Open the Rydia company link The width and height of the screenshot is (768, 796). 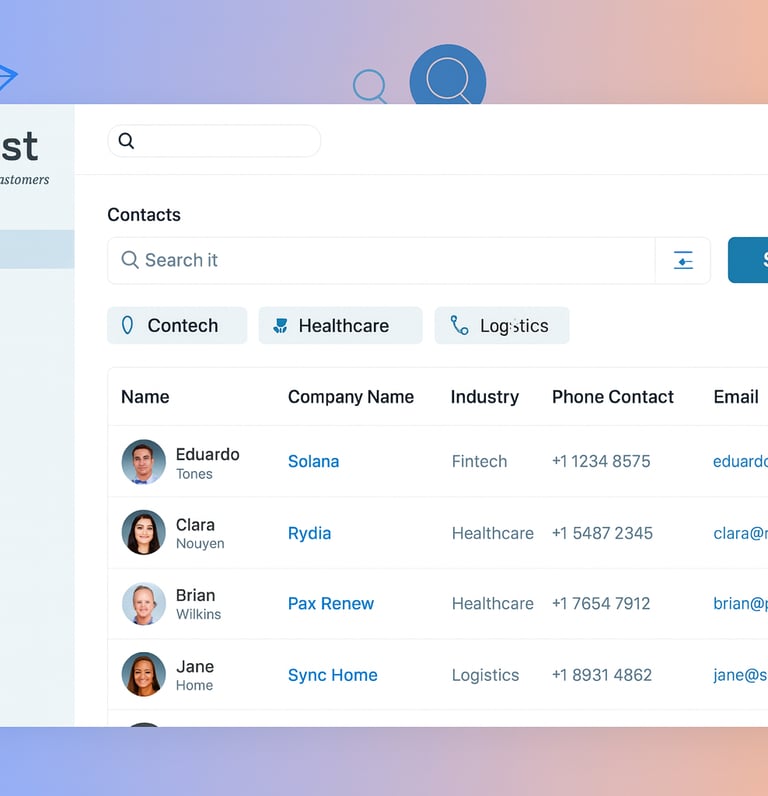point(309,533)
